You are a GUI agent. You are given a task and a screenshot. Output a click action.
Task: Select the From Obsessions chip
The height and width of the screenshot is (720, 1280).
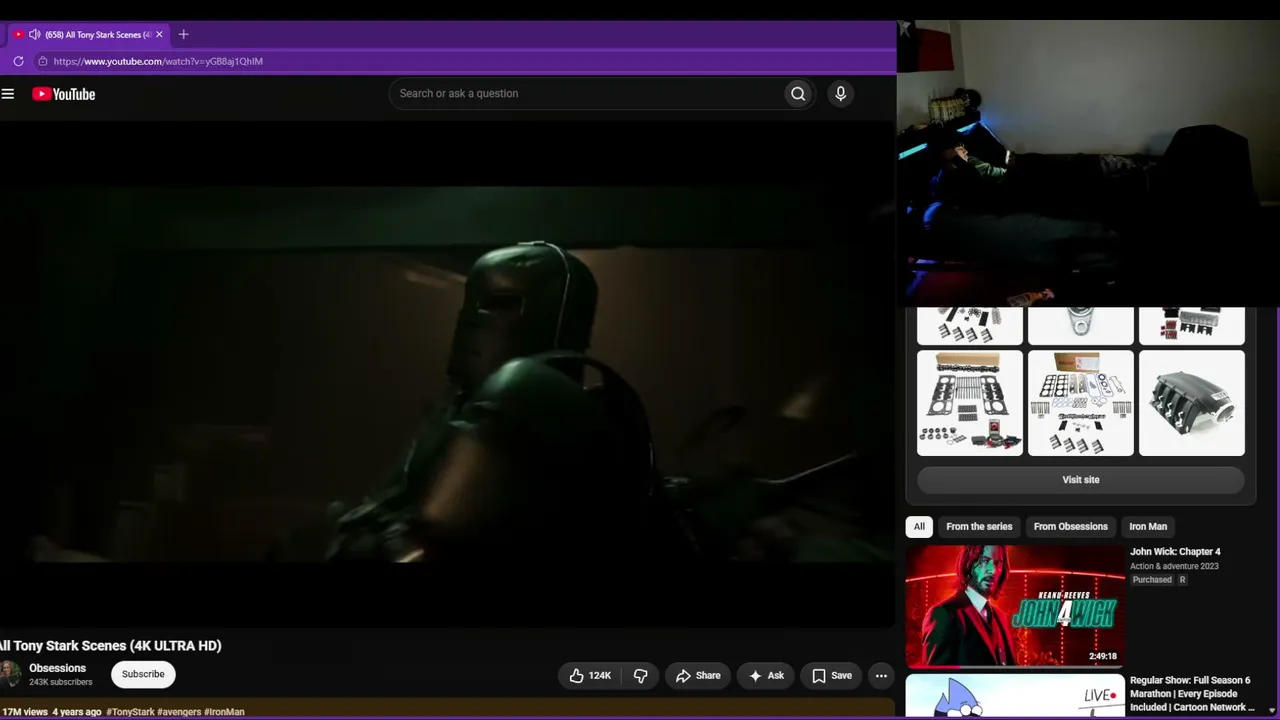(x=1071, y=527)
